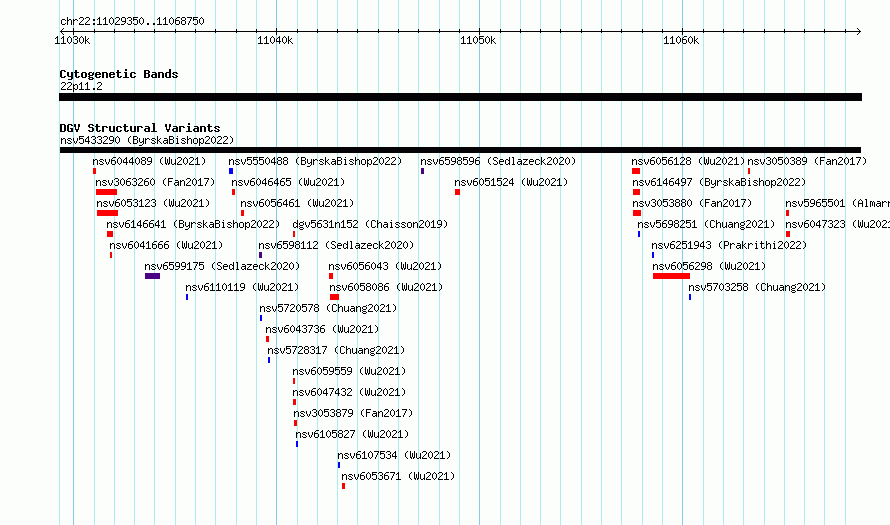Select nsv6058086 (Wu2021) label
Viewport: 890px width, 525px height.
click(386, 287)
